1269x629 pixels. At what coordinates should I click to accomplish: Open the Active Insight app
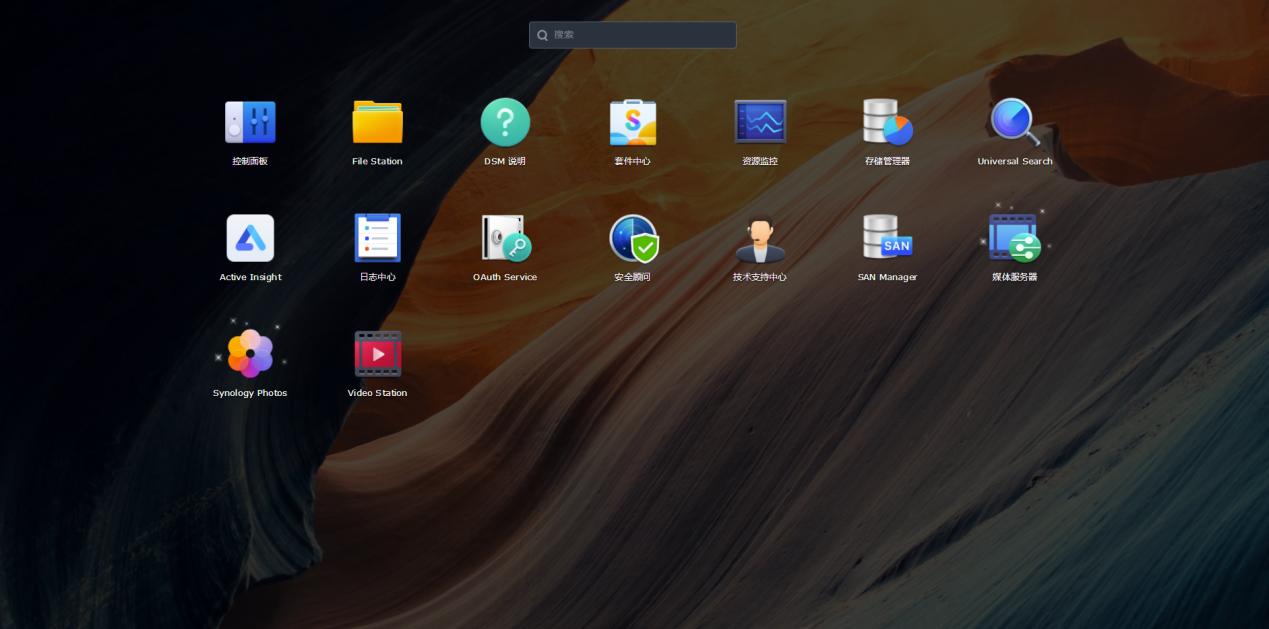point(250,238)
